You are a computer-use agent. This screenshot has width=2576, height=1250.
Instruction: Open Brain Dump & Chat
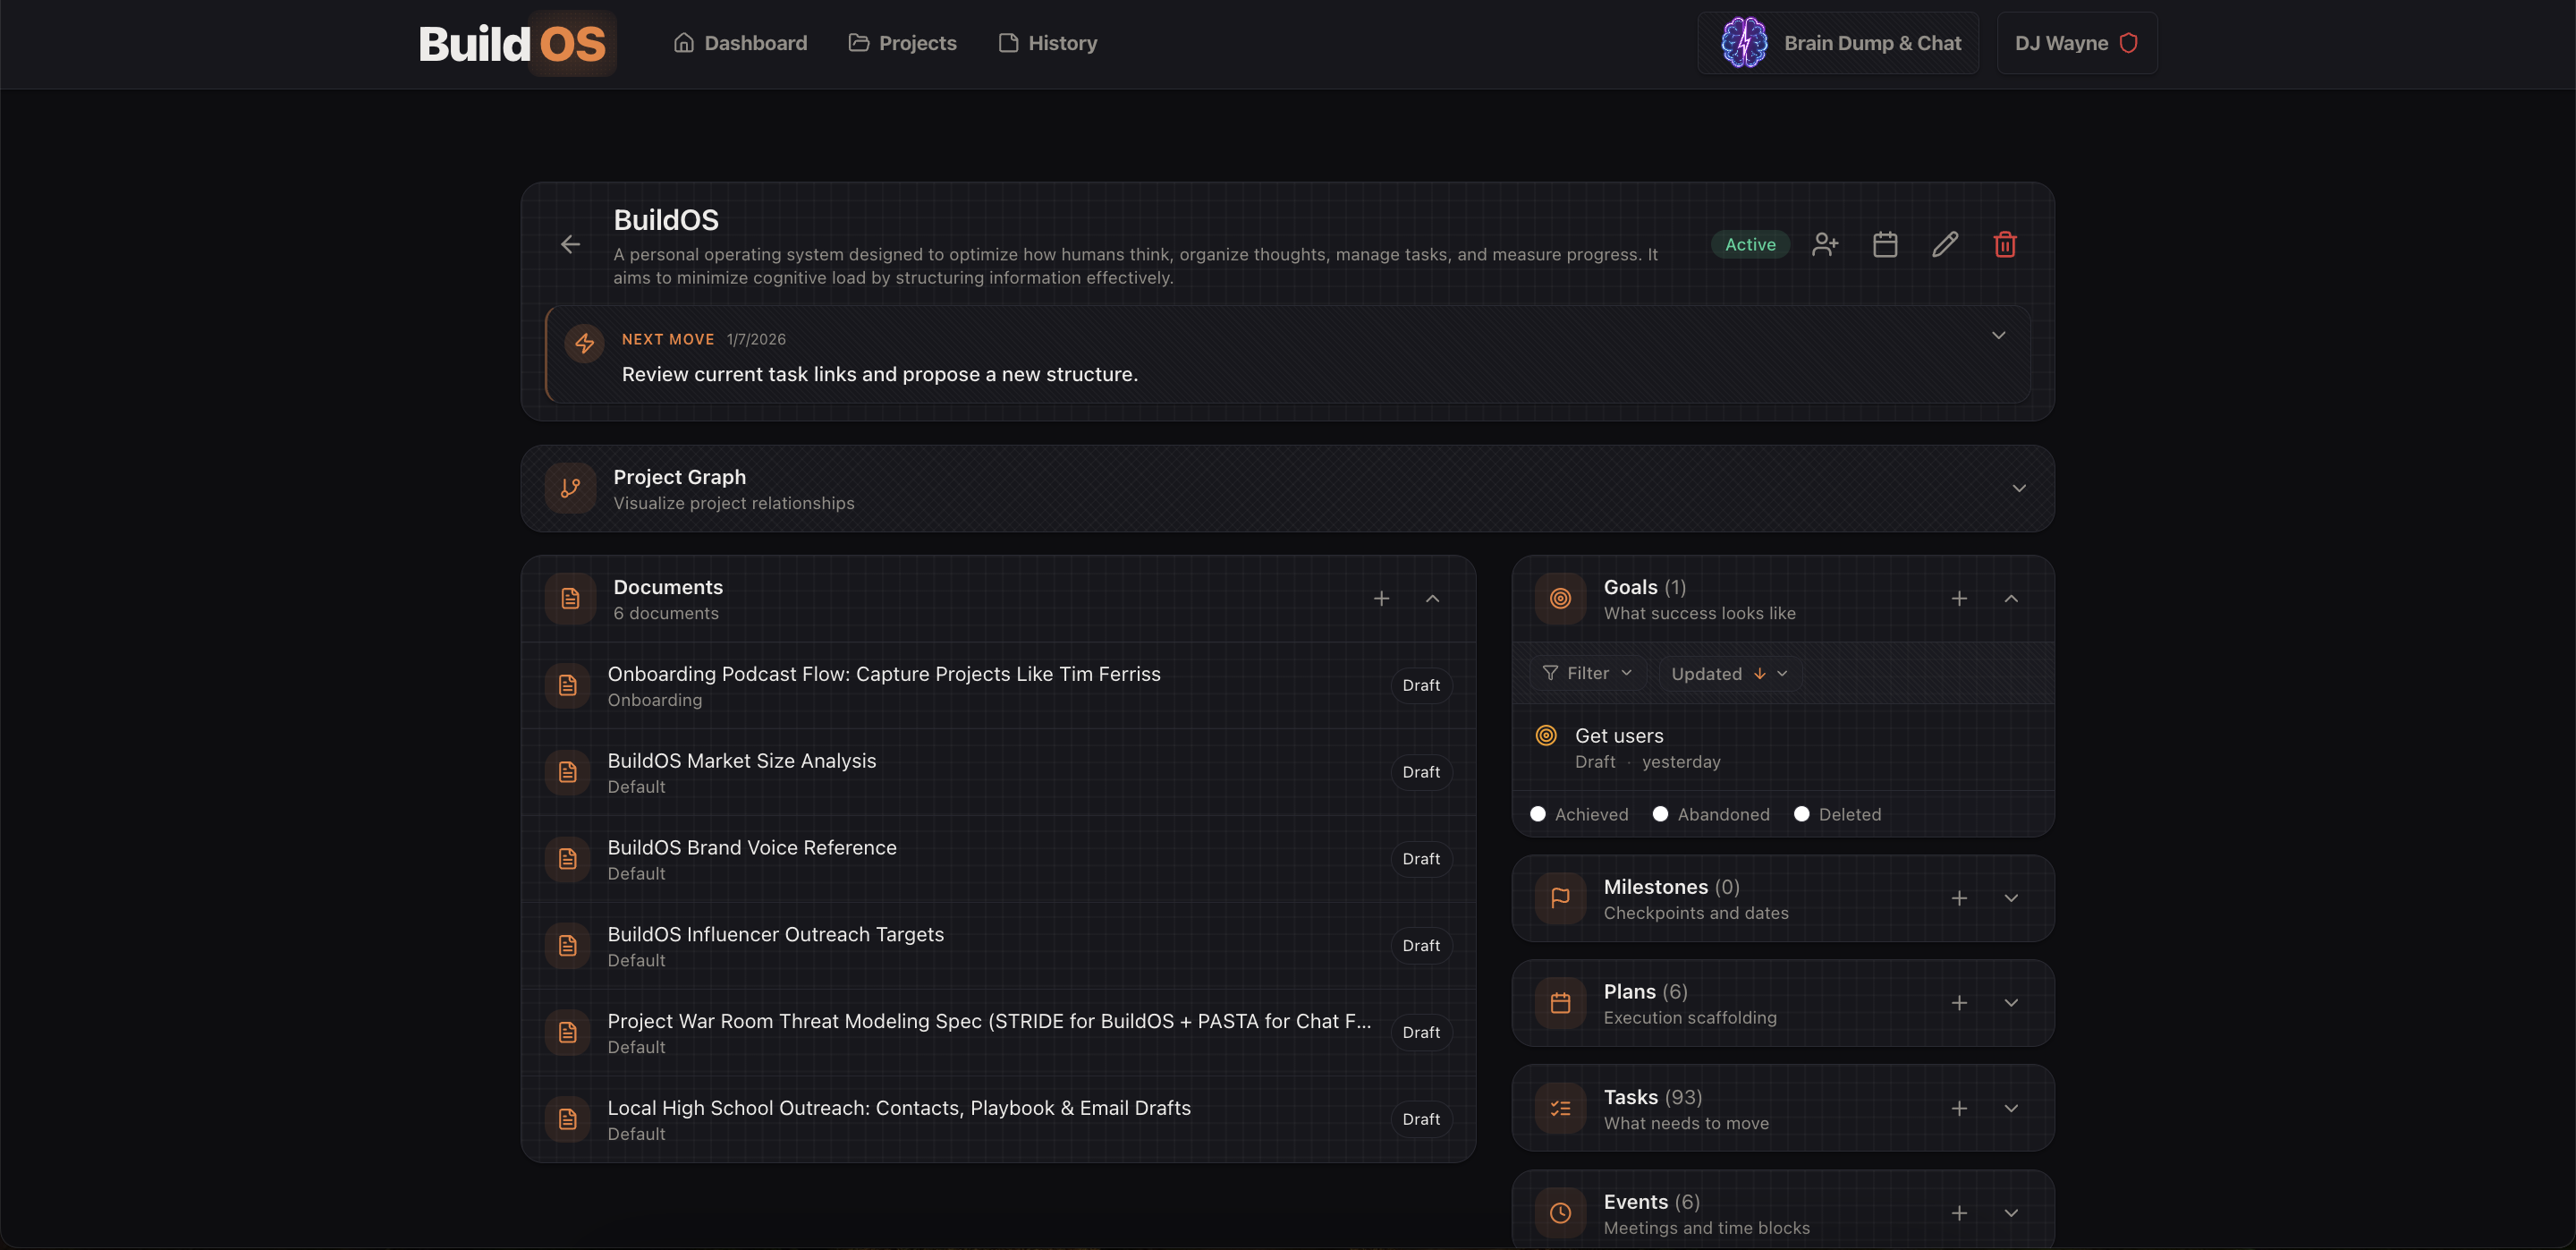tap(1838, 43)
